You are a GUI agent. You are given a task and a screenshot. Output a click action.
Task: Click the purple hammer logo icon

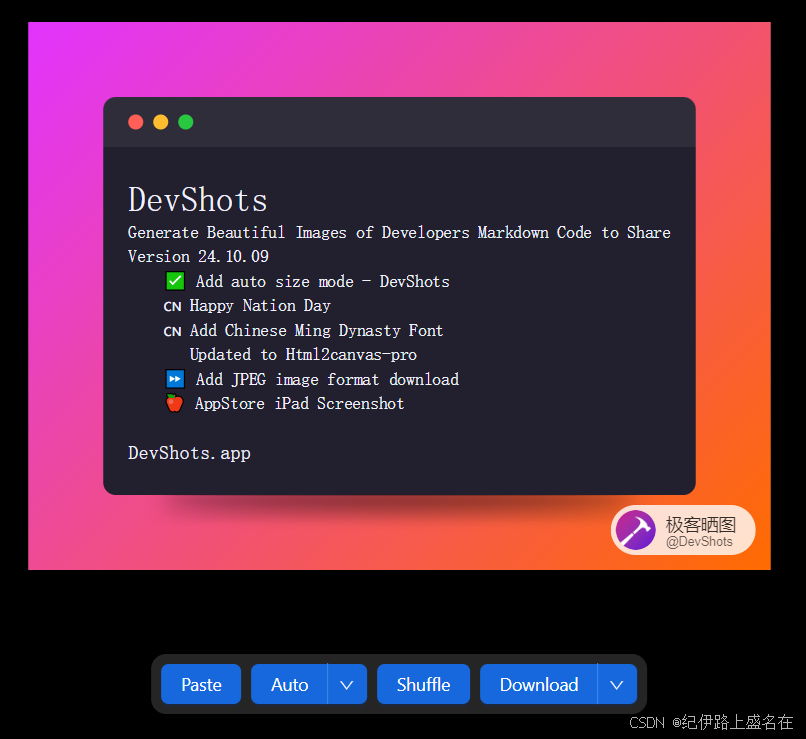click(636, 530)
